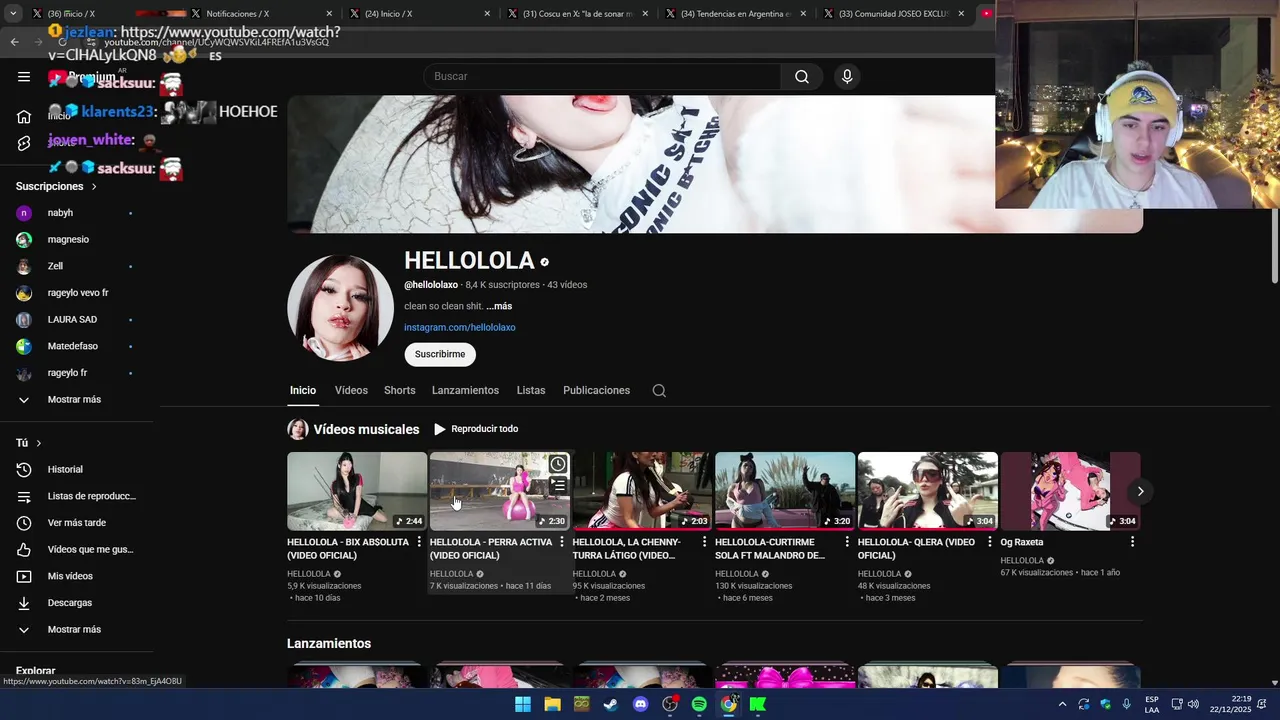Open options menu for QLERA video

click(x=990, y=542)
